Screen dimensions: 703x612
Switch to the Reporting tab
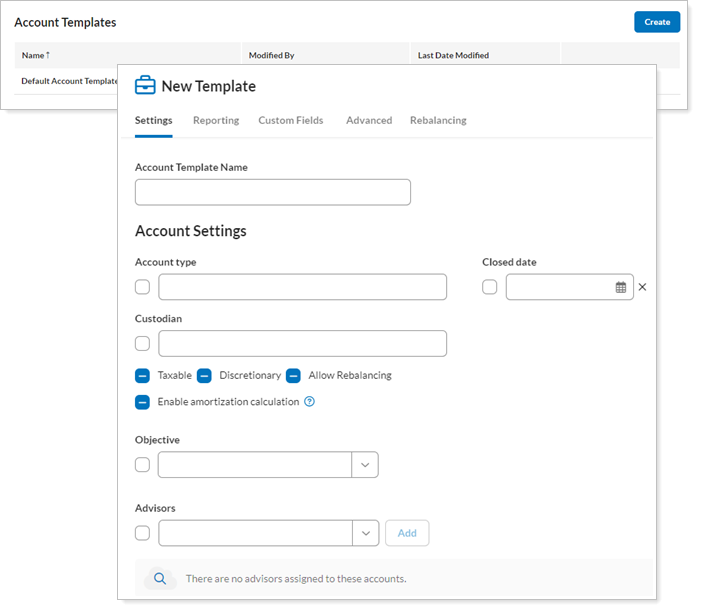pyautogui.click(x=216, y=120)
